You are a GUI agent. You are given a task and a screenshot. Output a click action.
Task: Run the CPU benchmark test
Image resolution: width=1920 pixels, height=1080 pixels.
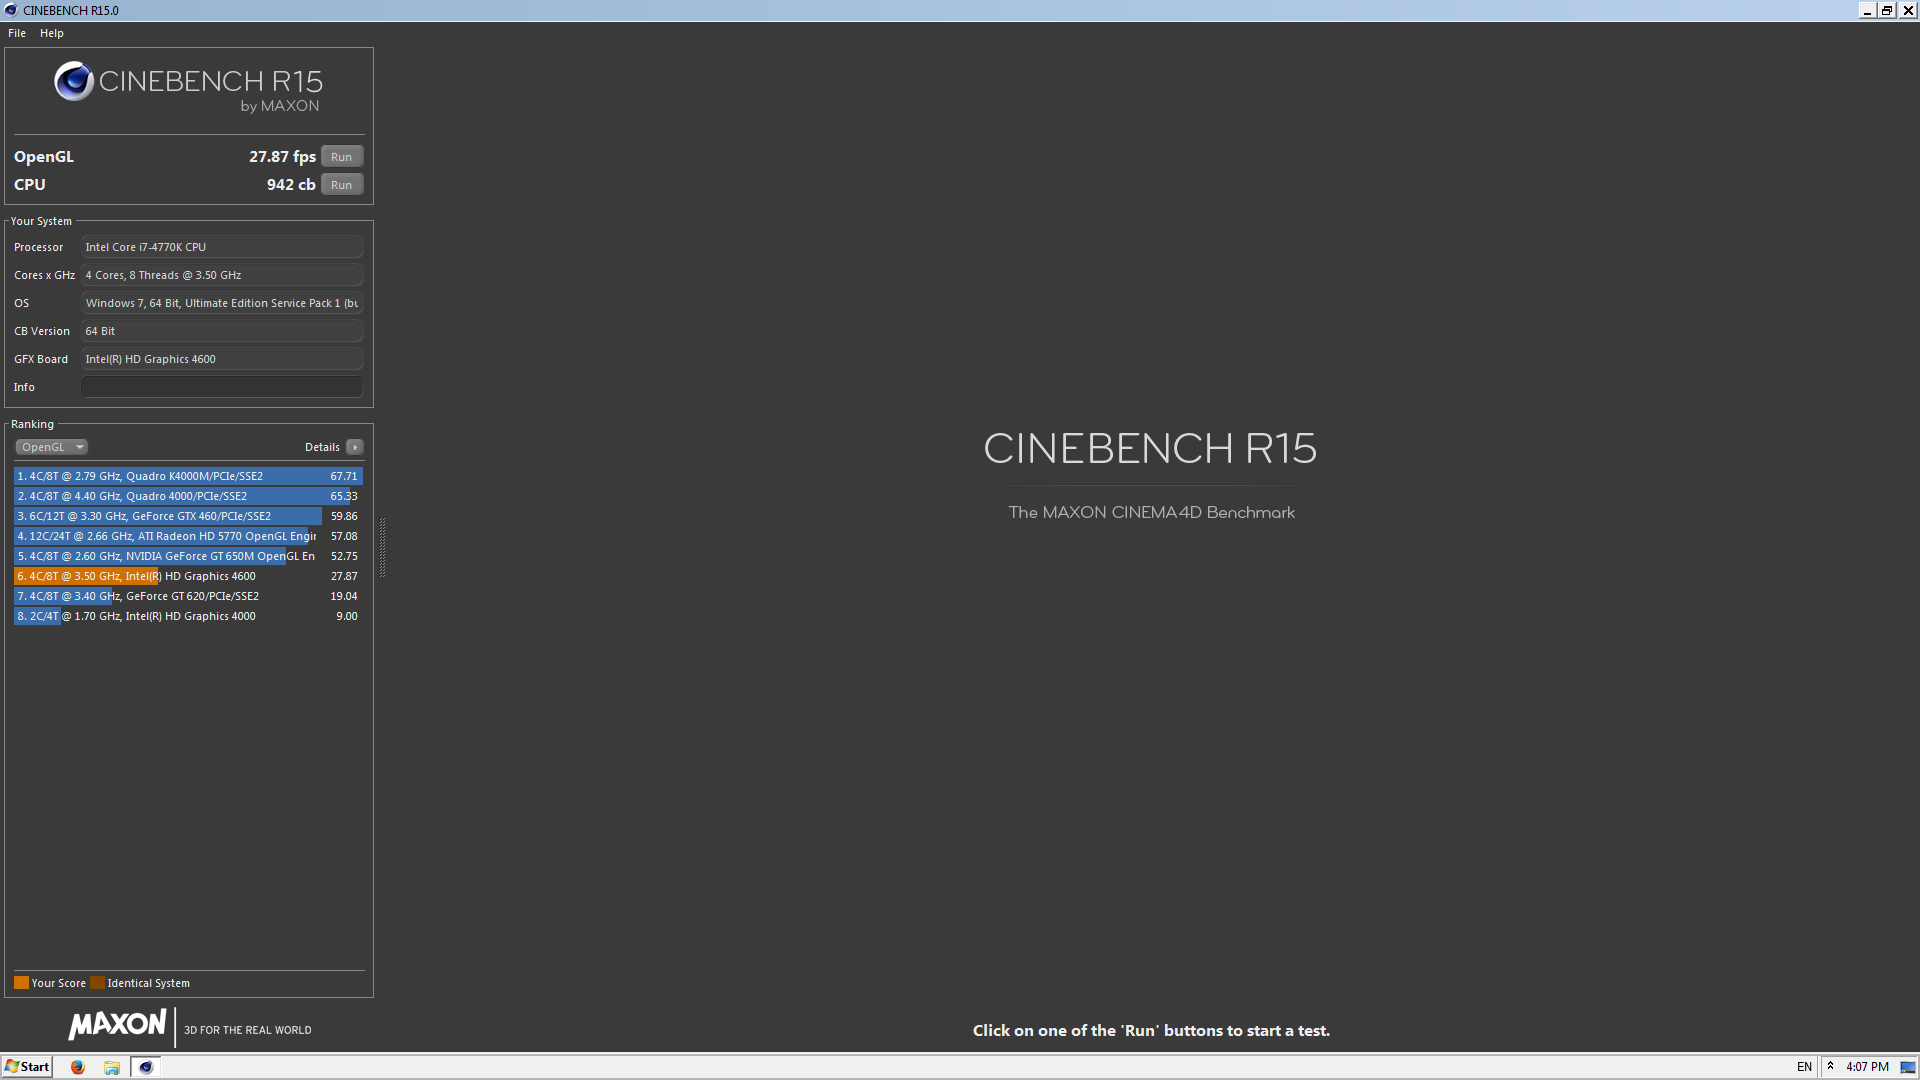point(341,185)
